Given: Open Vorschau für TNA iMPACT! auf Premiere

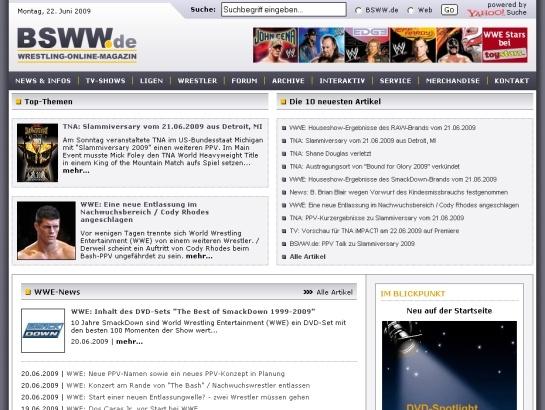Looking at the screenshot, I should pos(374,231).
